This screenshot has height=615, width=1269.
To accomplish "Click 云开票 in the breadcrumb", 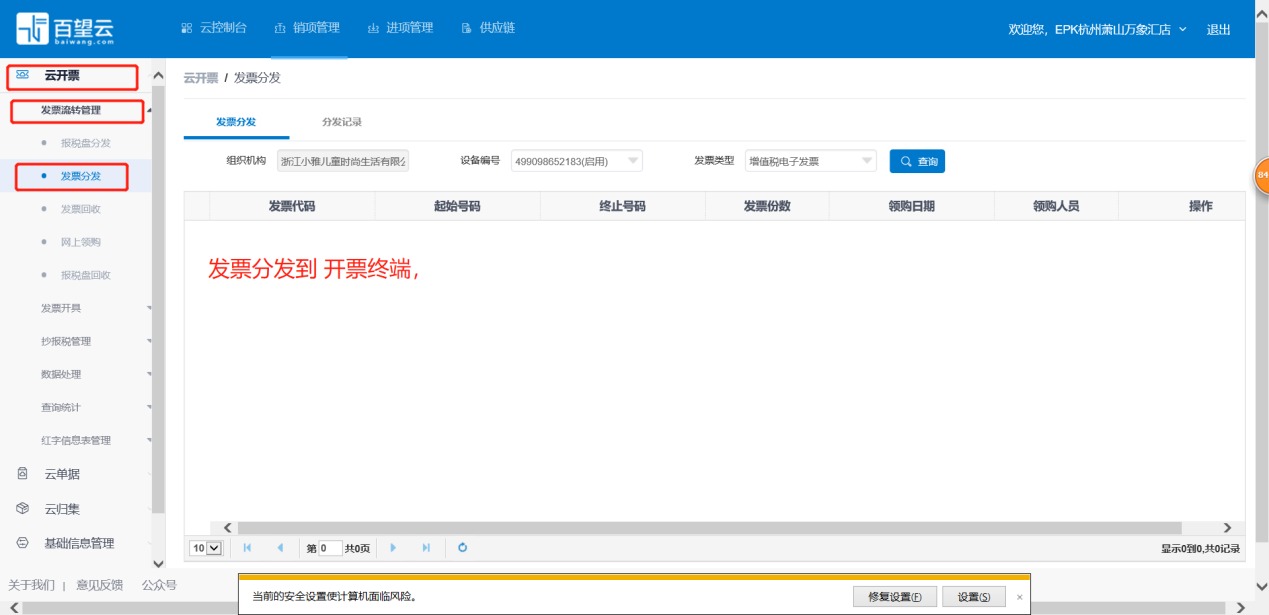I will pyautogui.click(x=201, y=78).
